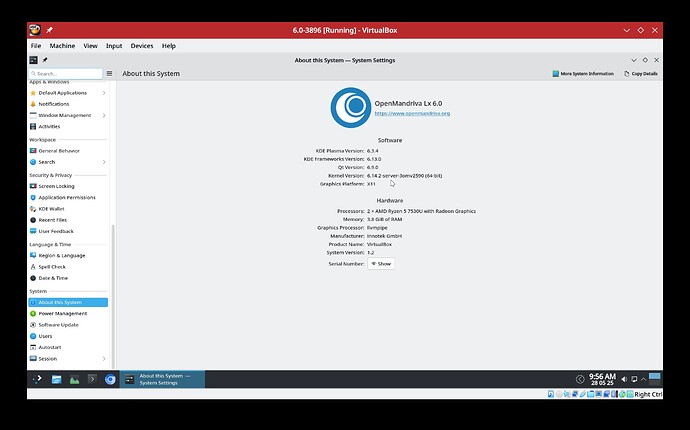Open User Feedback settings

click(68, 231)
